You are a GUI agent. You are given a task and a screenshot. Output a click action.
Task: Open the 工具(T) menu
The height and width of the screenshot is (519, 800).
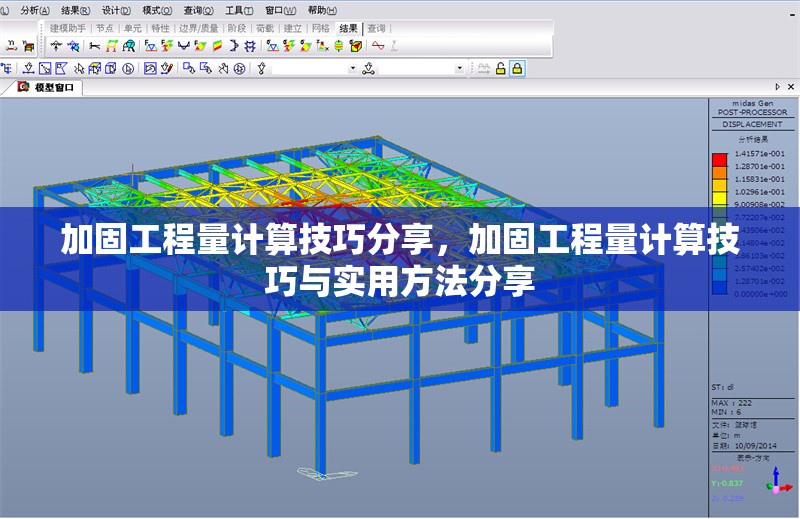click(x=238, y=9)
